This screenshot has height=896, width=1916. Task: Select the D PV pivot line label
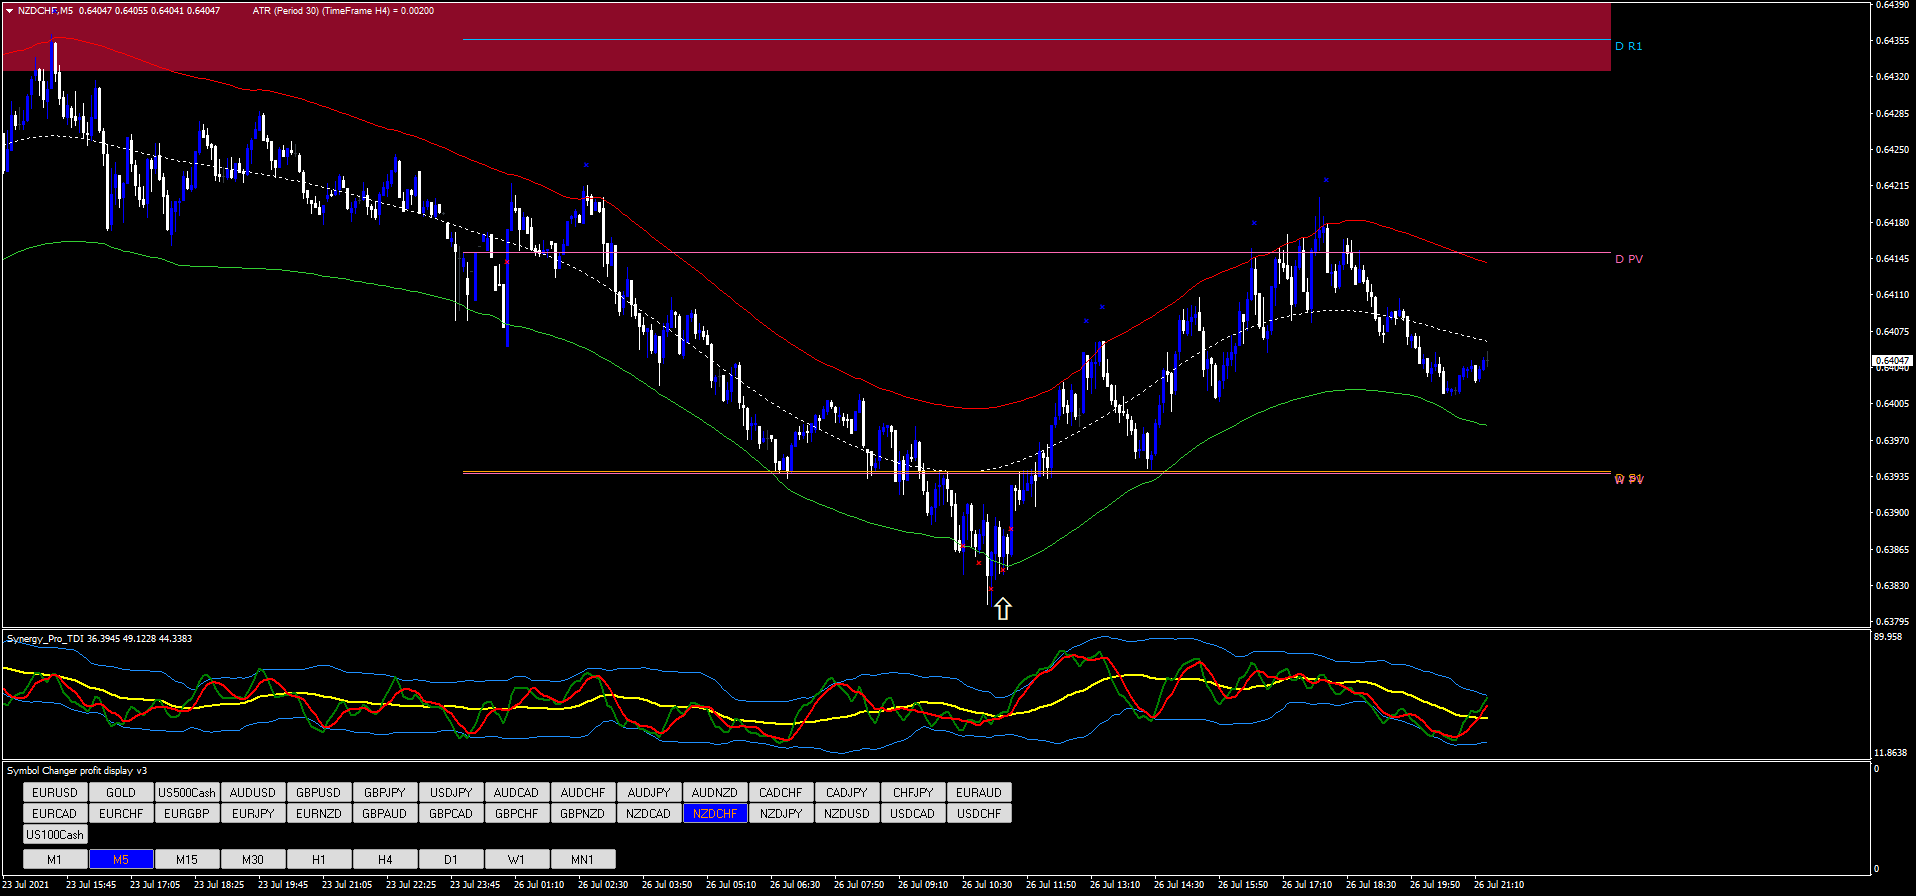pyautogui.click(x=1629, y=259)
